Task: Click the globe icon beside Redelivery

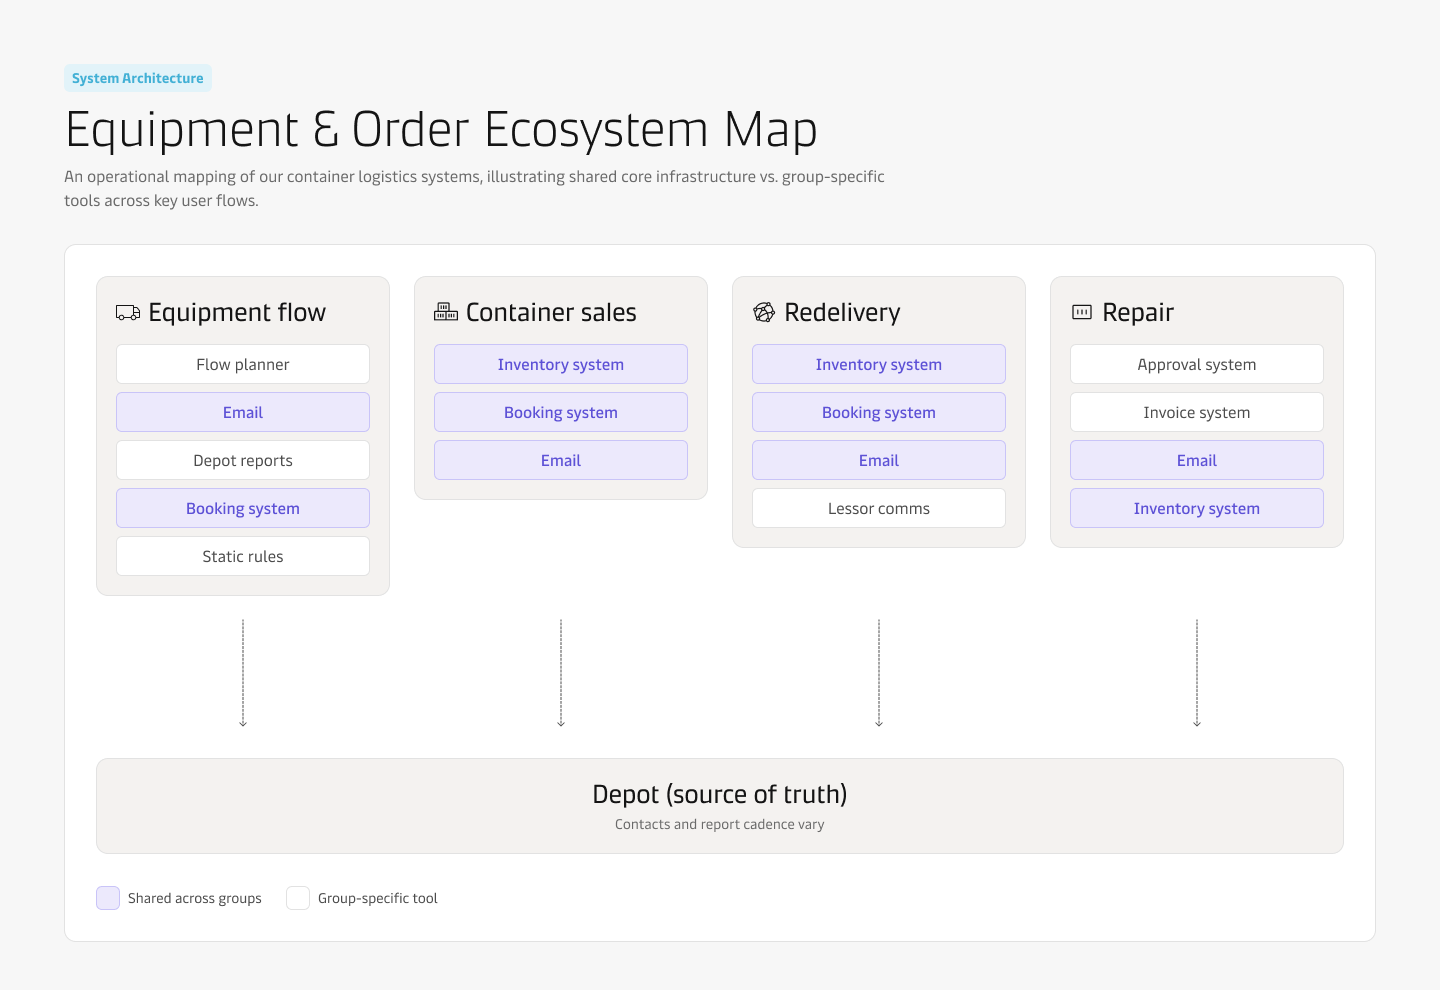Action: [x=764, y=312]
